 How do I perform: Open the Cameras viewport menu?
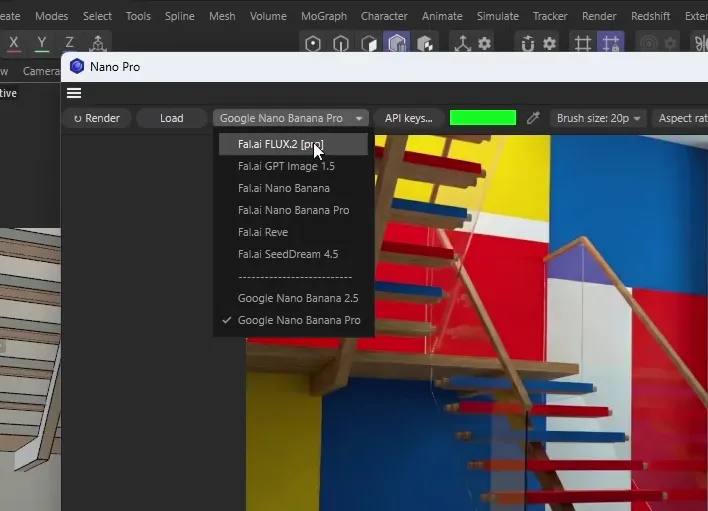click(x=41, y=71)
